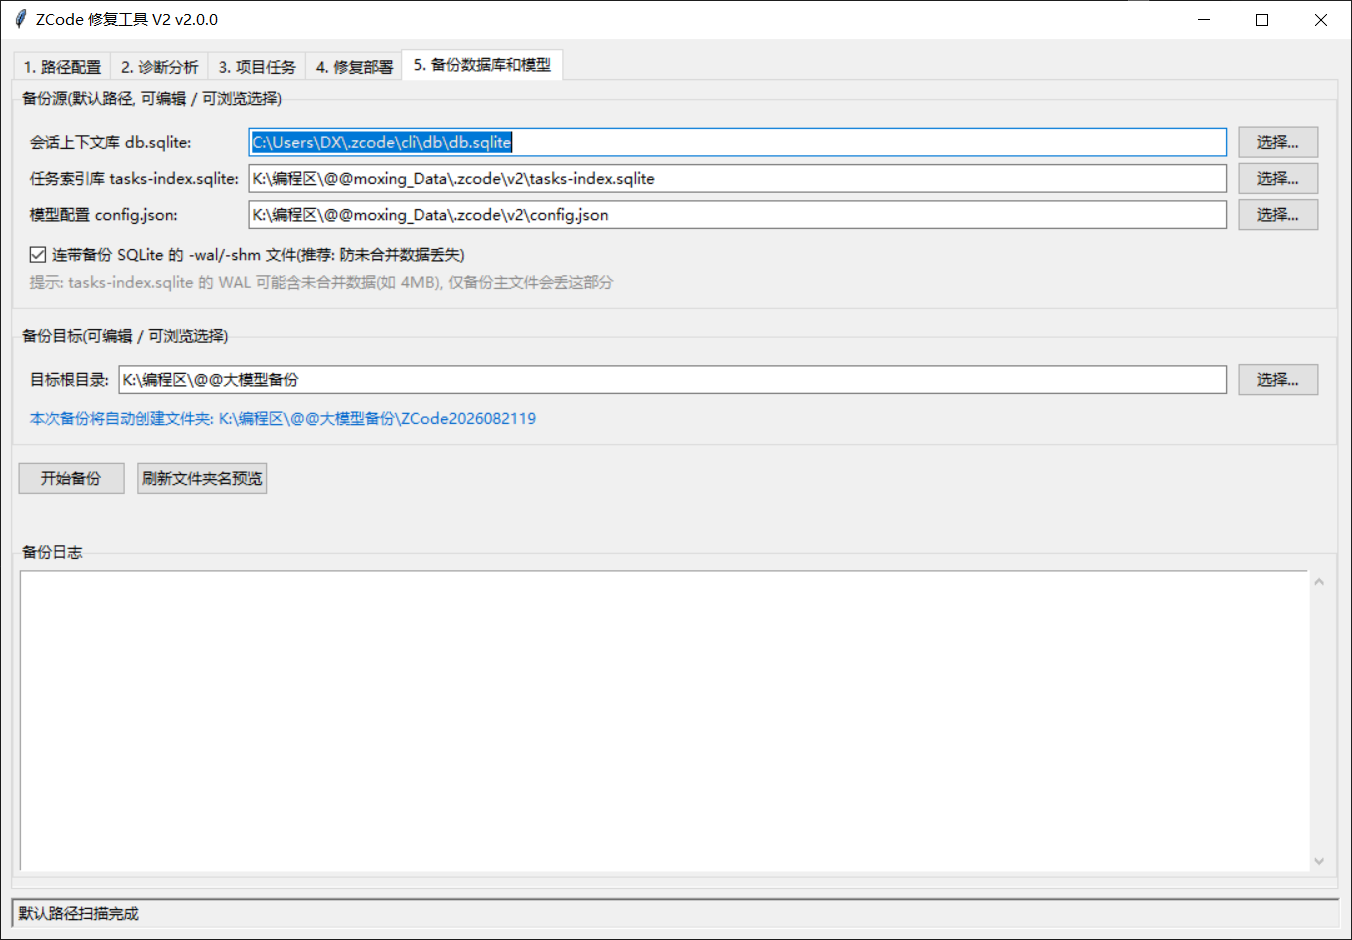Viewport: 1352px width, 940px height.
Task: Click the 目标根目录: label
Action: click(69, 379)
